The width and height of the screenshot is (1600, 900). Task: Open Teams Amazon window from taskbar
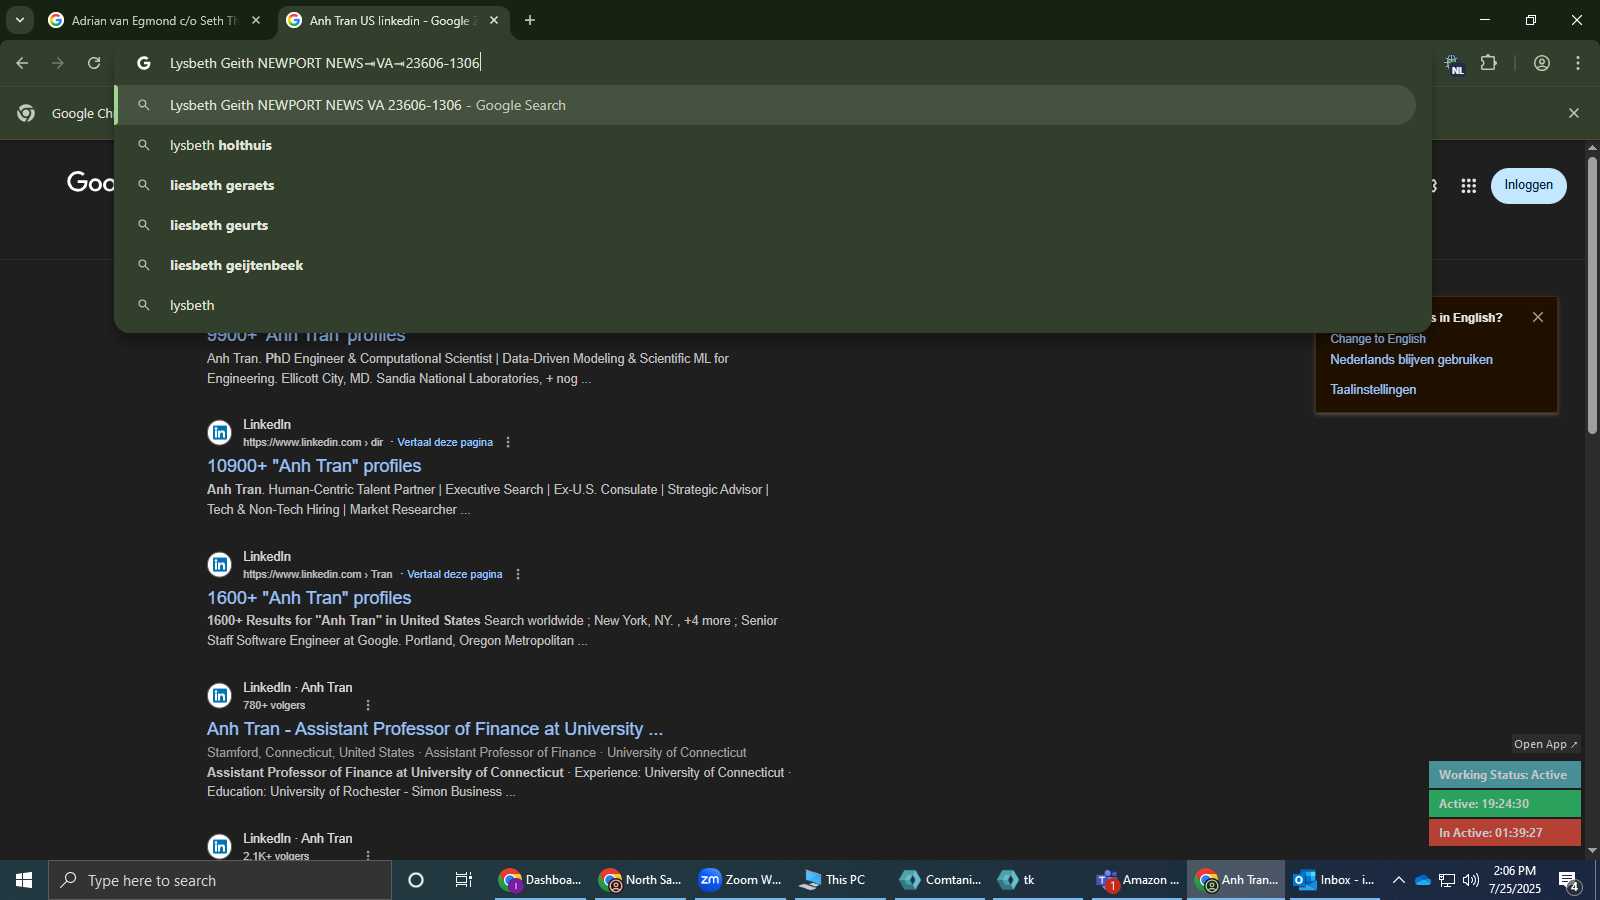coord(1137,880)
